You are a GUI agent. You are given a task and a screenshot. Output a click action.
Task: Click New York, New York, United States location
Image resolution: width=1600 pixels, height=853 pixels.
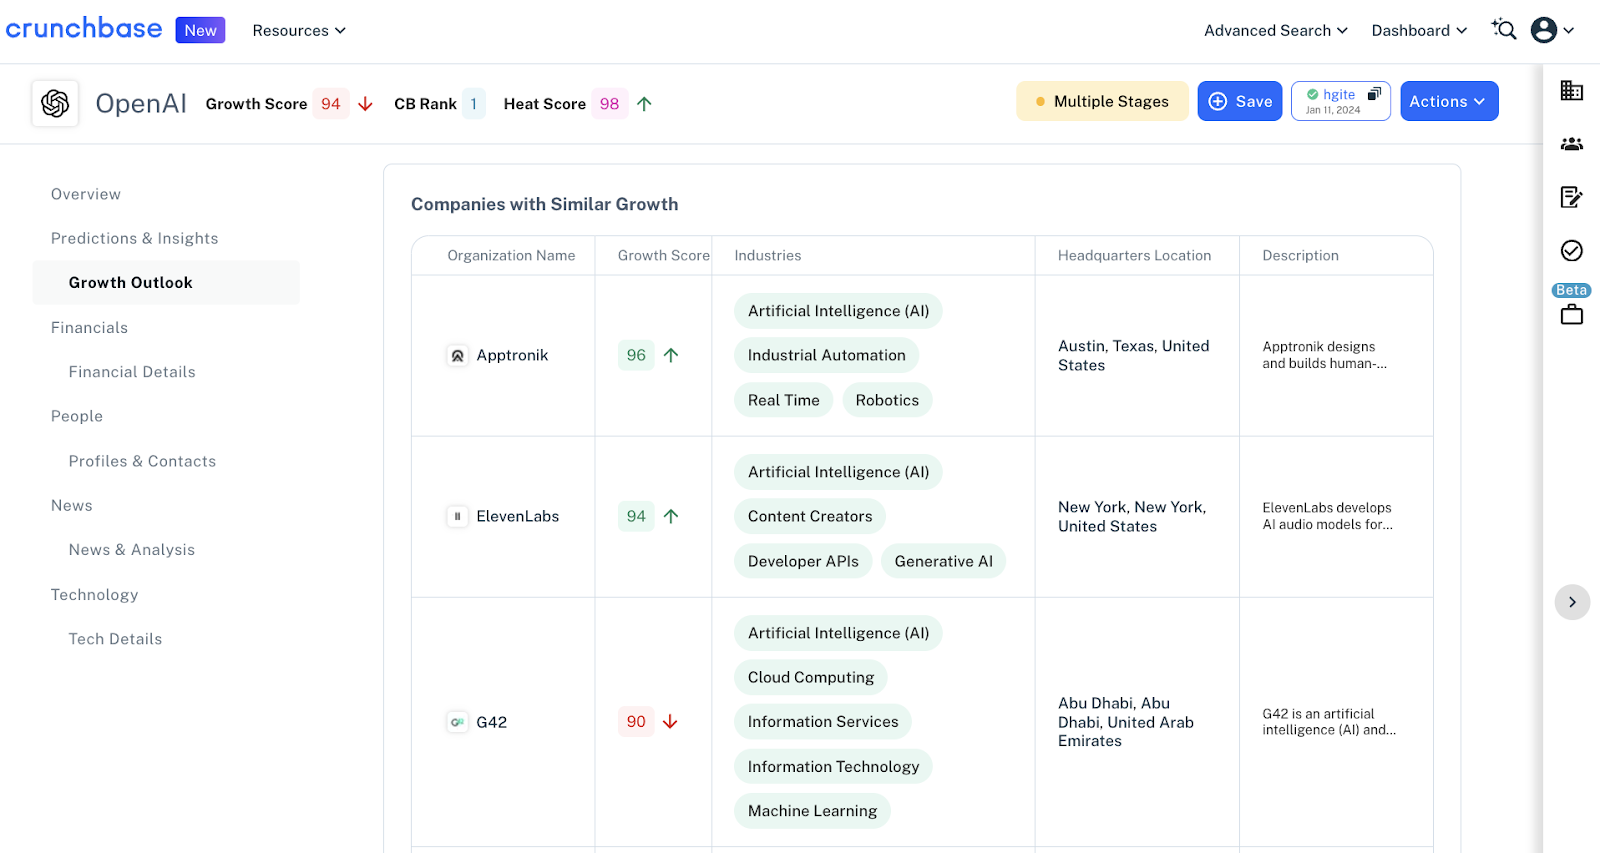click(1132, 516)
